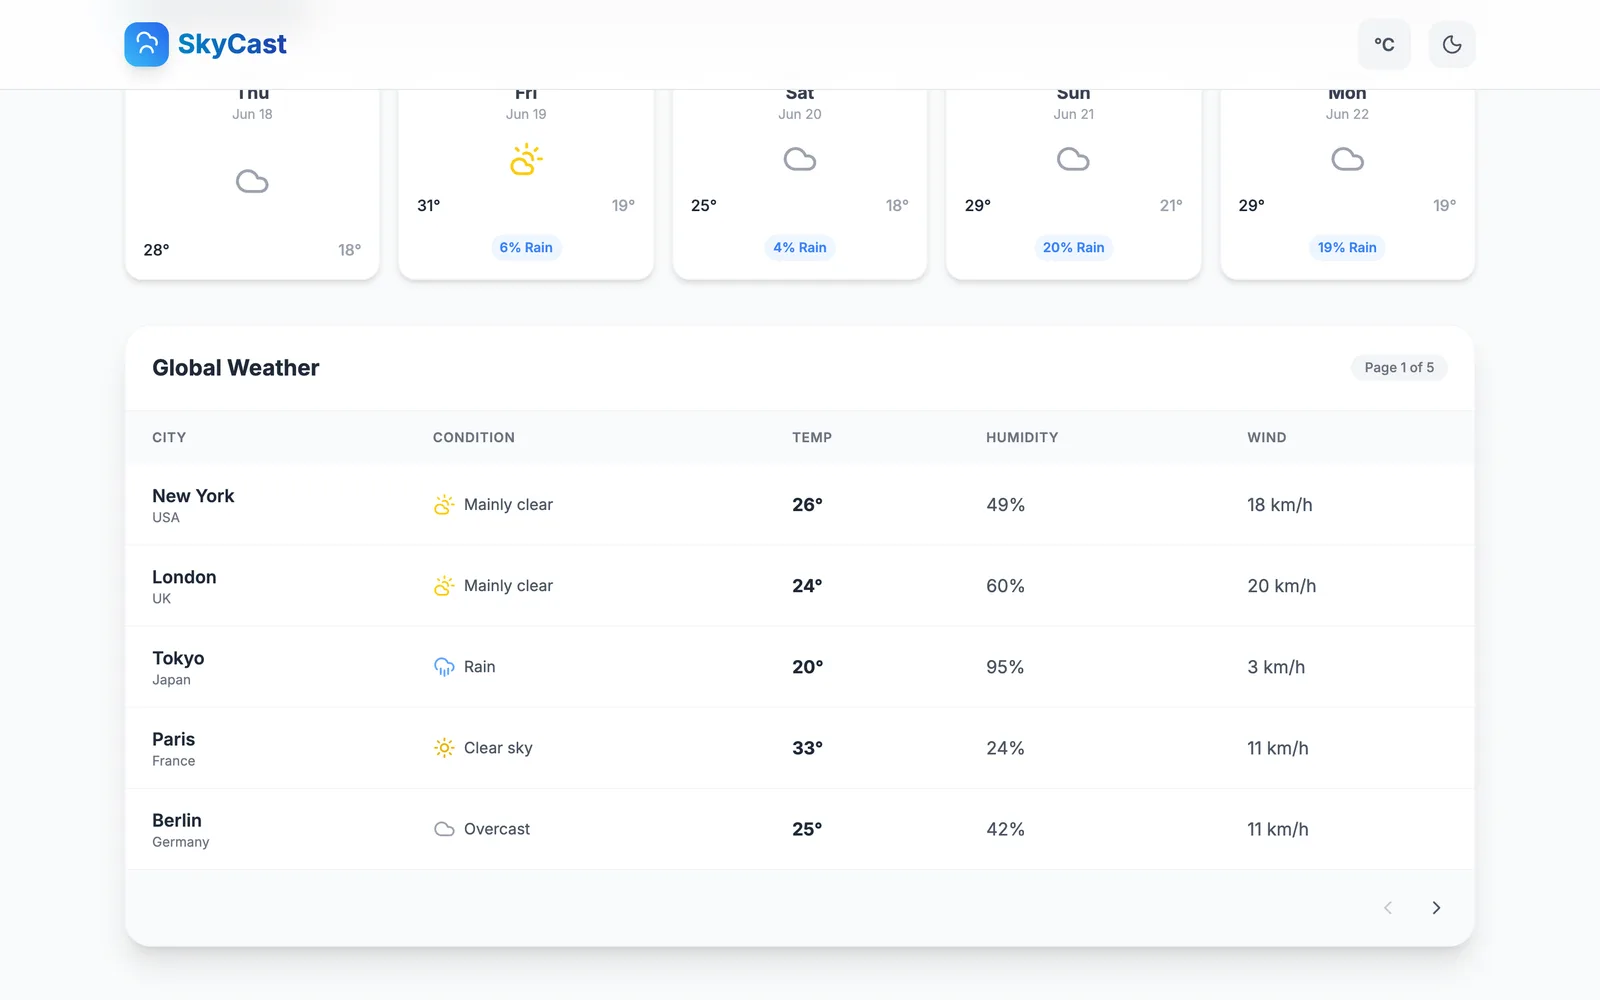Click the cloud icon on Jun 20 card
Viewport: 1600px width, 1000px height.
pyautogui.click(x=800, y=159)
